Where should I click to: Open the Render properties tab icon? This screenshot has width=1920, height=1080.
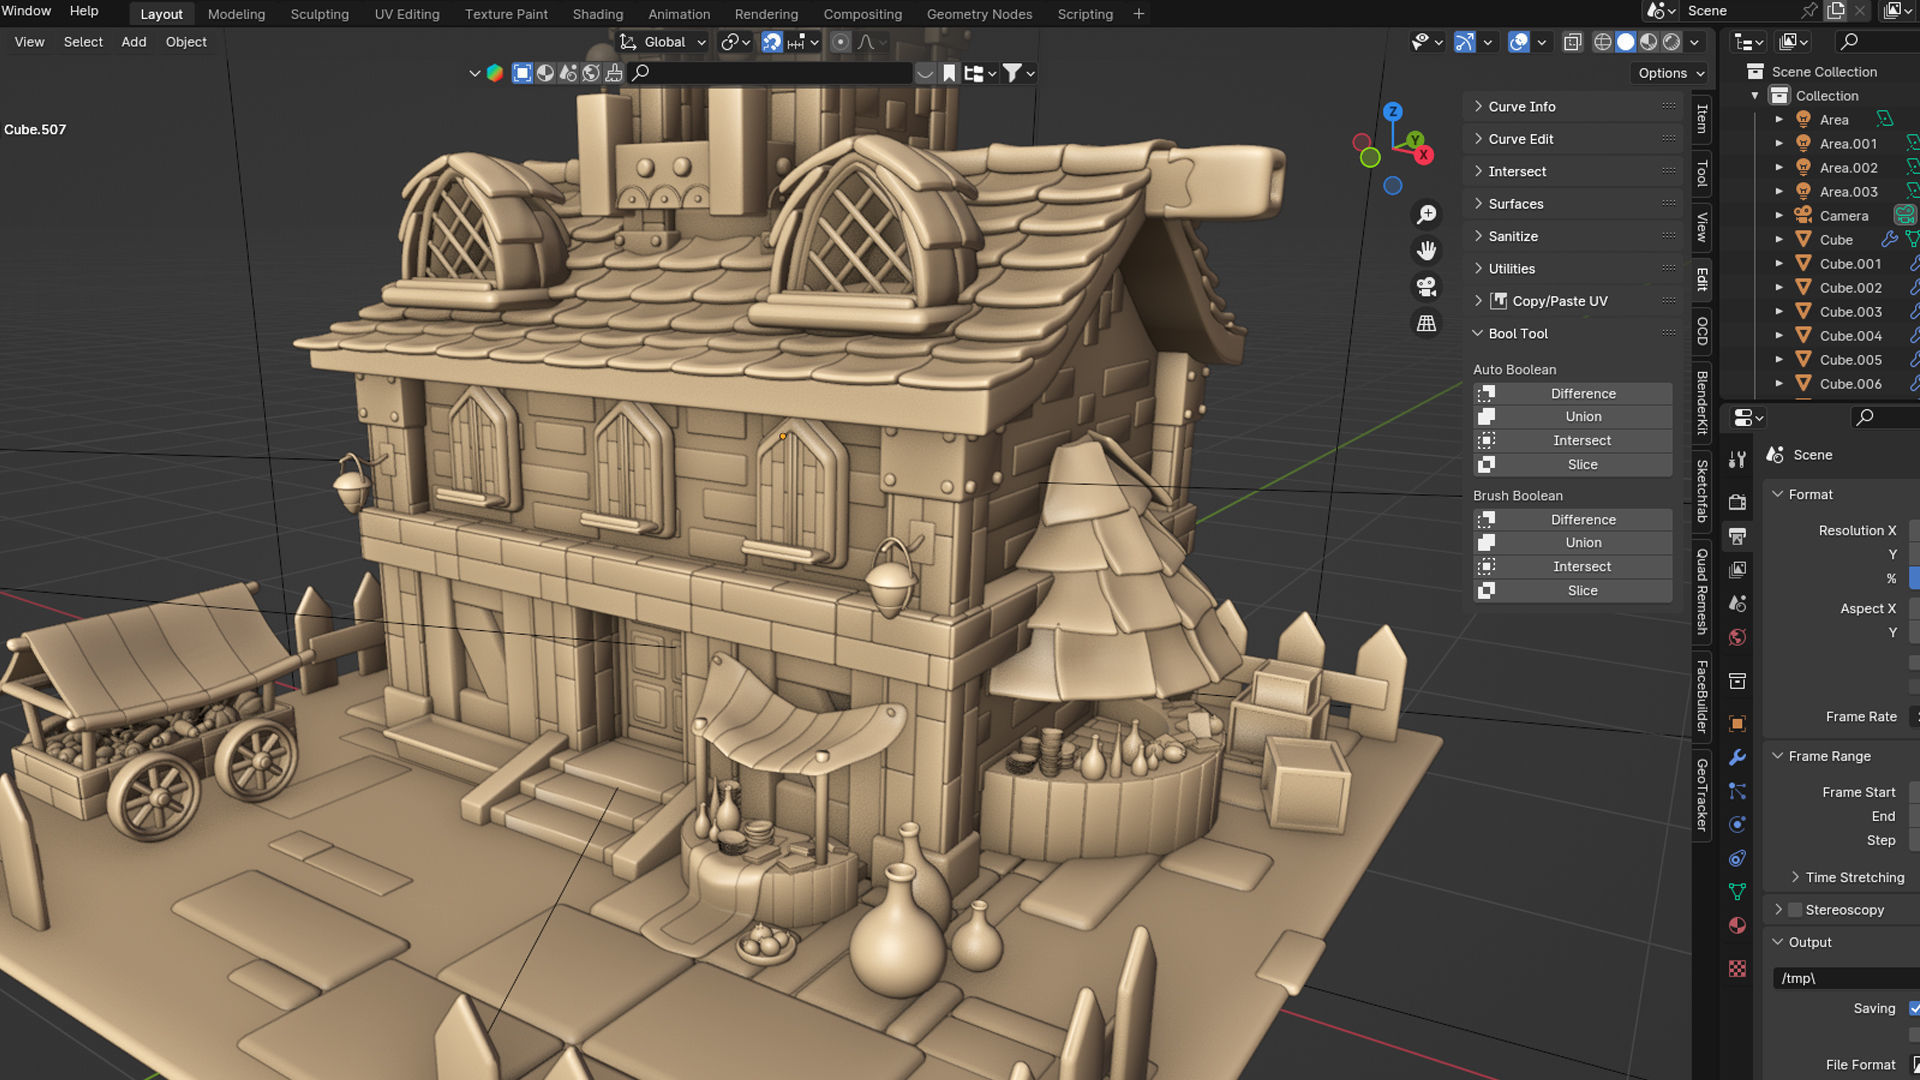click(1737, 502)
